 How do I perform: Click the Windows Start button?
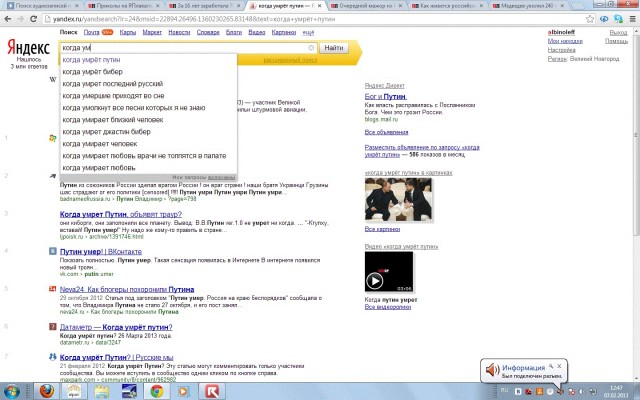click(x=14, y=390)
